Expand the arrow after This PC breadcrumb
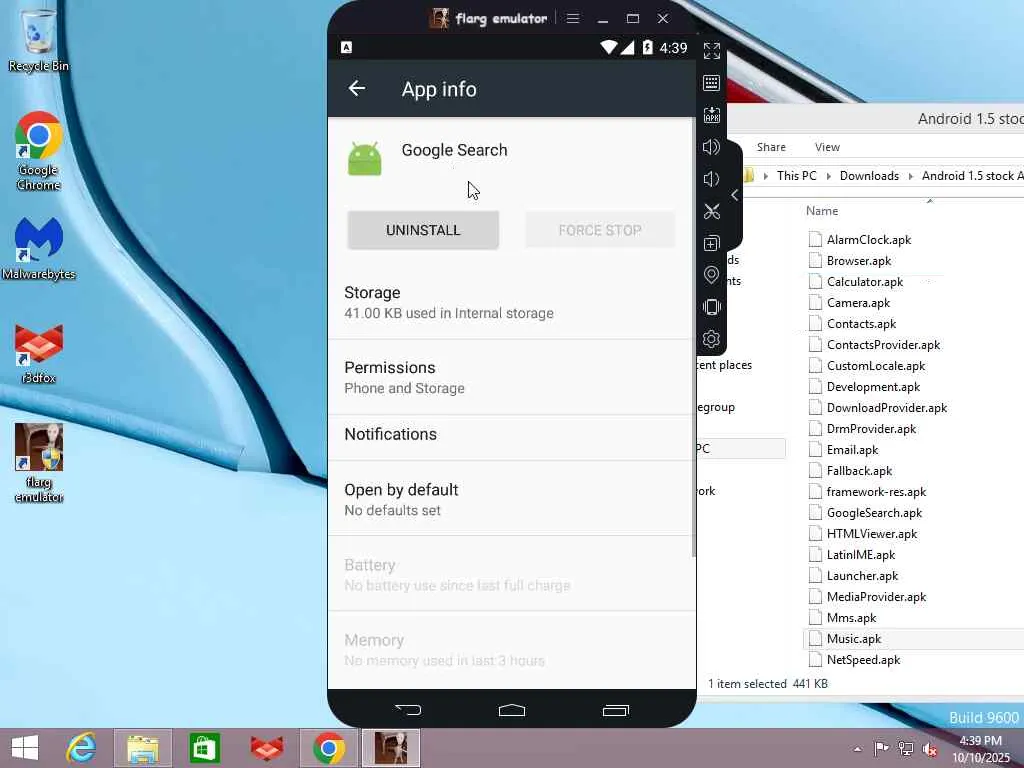The image size is (1024, 768). tap(828, 176)
